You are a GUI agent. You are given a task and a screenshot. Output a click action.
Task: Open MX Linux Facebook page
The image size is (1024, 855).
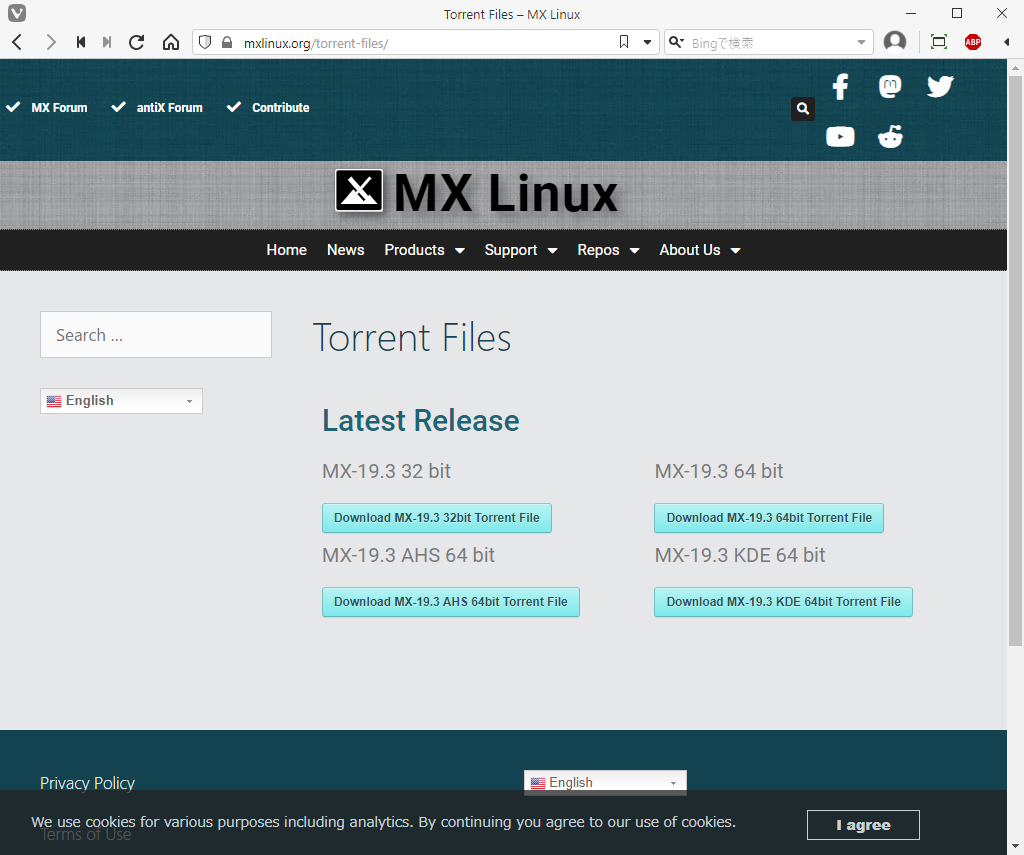[840, 86]
